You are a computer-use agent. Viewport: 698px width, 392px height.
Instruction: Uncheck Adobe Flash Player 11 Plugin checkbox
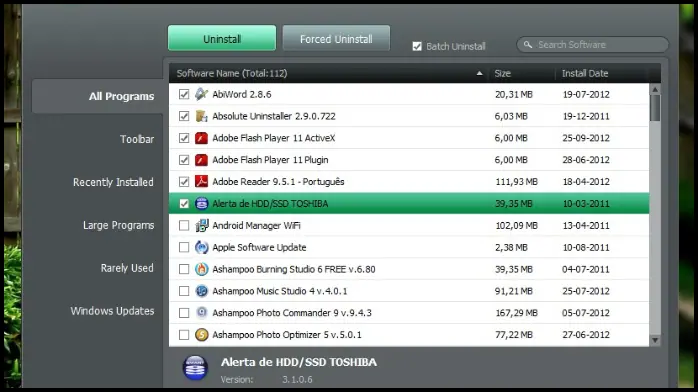(x=184, y=160)
